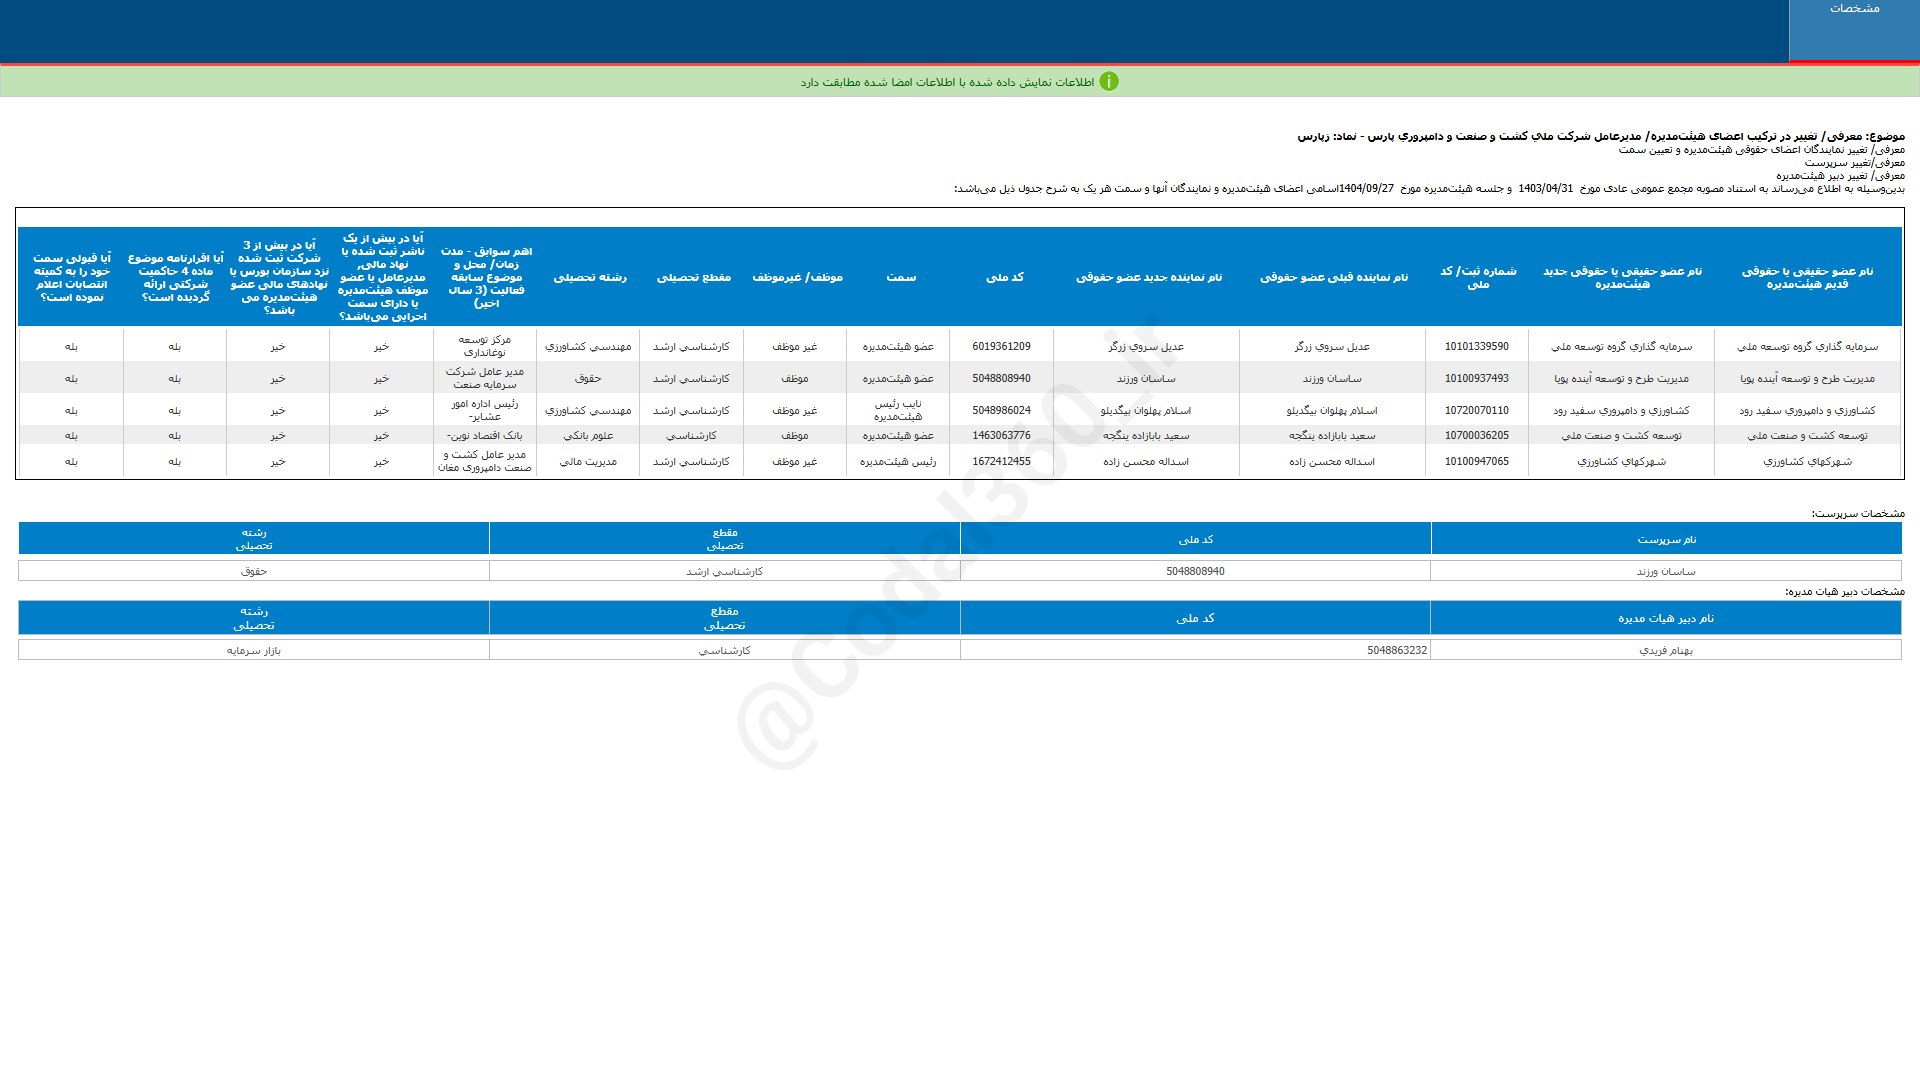This screenshot has height=1080, width=1920.
Task: Click the green info icon in notification bar
Action: (1109, 82)
